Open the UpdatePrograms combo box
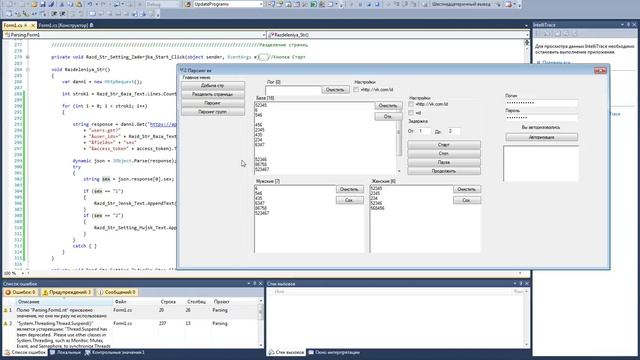Image resolution: width=640 pixels, height=360 pixels. pyautogui.click(x=261, y=4)
